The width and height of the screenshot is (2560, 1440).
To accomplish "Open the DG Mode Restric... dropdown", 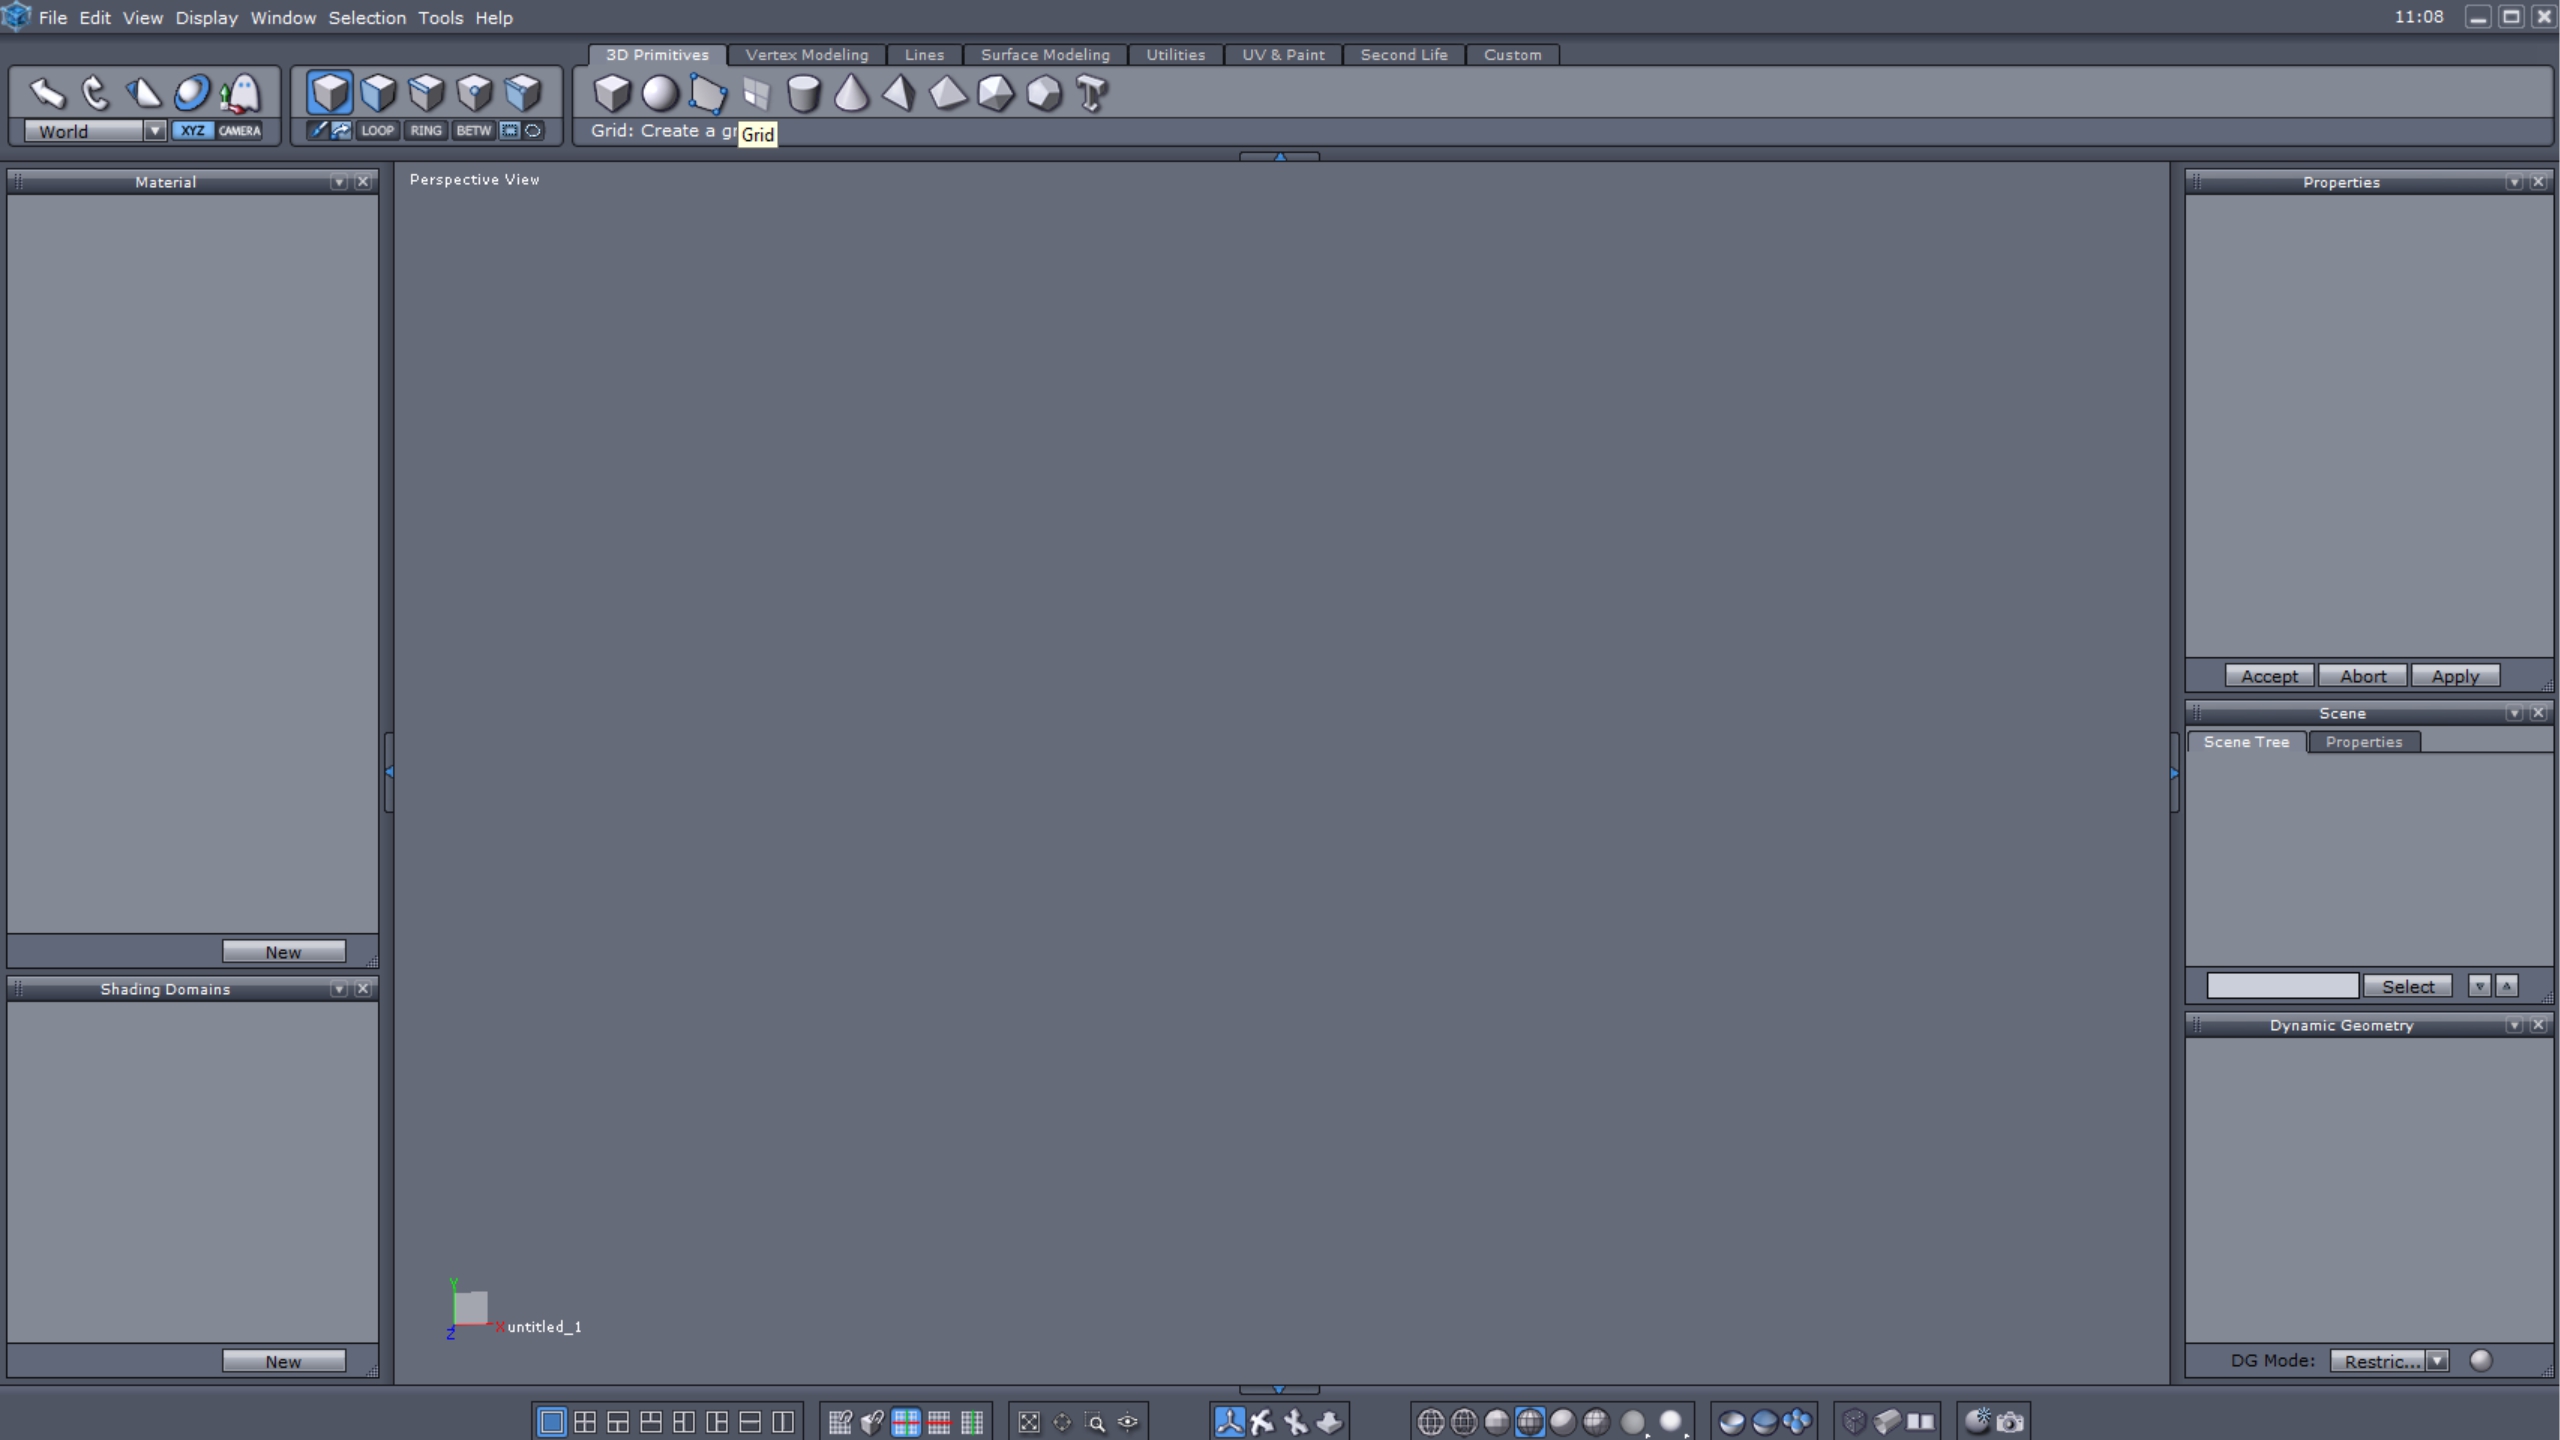I will pos(2437,1361).
